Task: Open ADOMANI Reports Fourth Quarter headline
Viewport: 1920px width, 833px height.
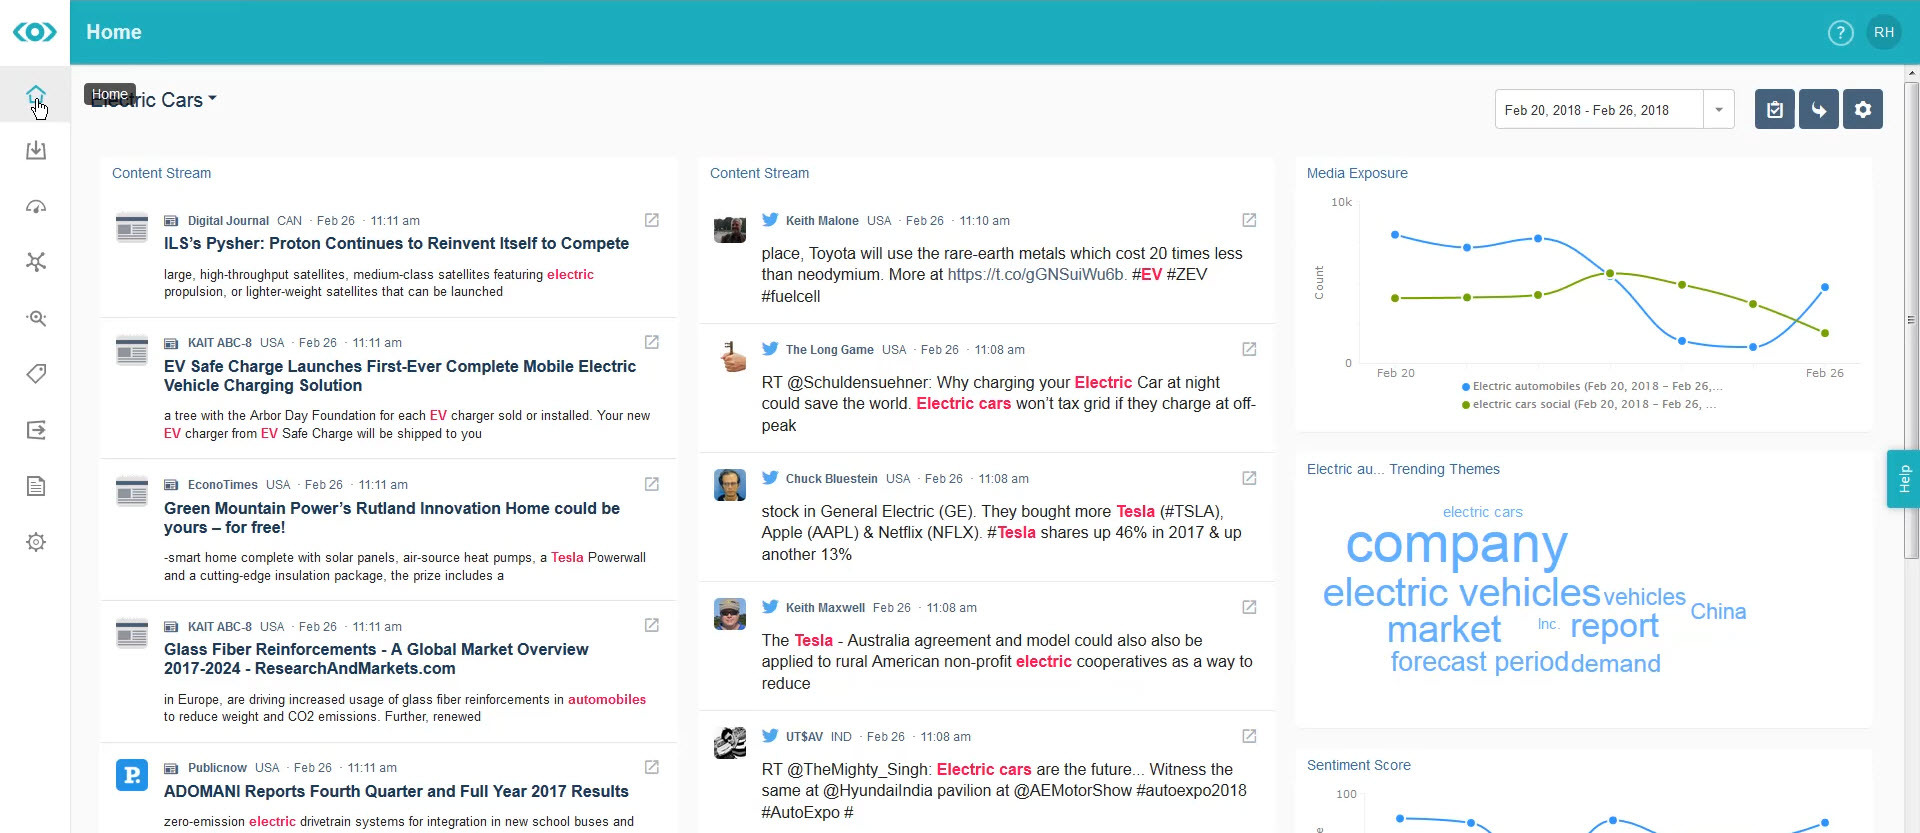Action: pyautogui.click(x=396, y=791)
